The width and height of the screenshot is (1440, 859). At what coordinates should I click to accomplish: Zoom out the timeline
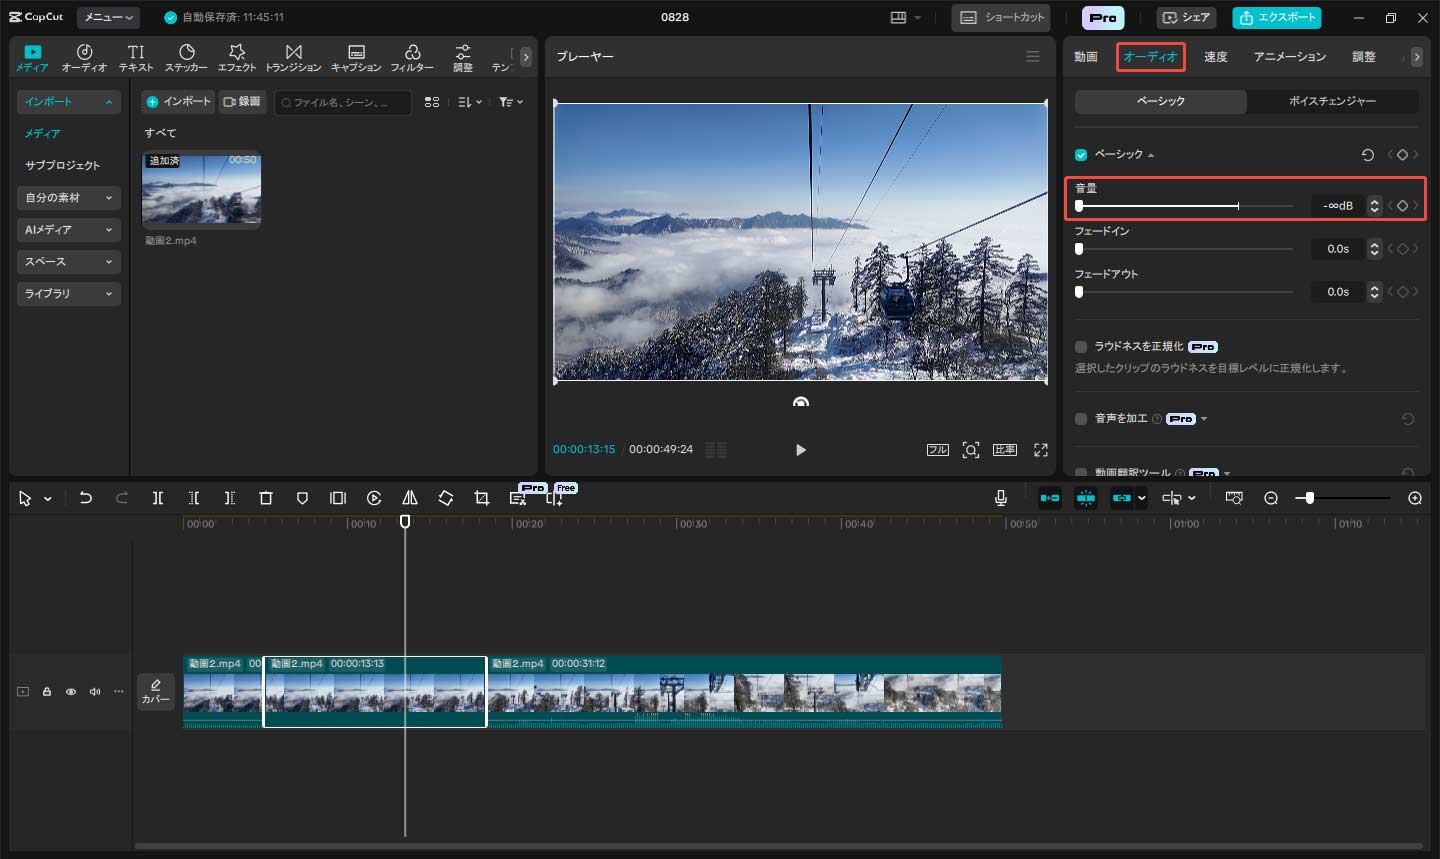[1271, 498]
